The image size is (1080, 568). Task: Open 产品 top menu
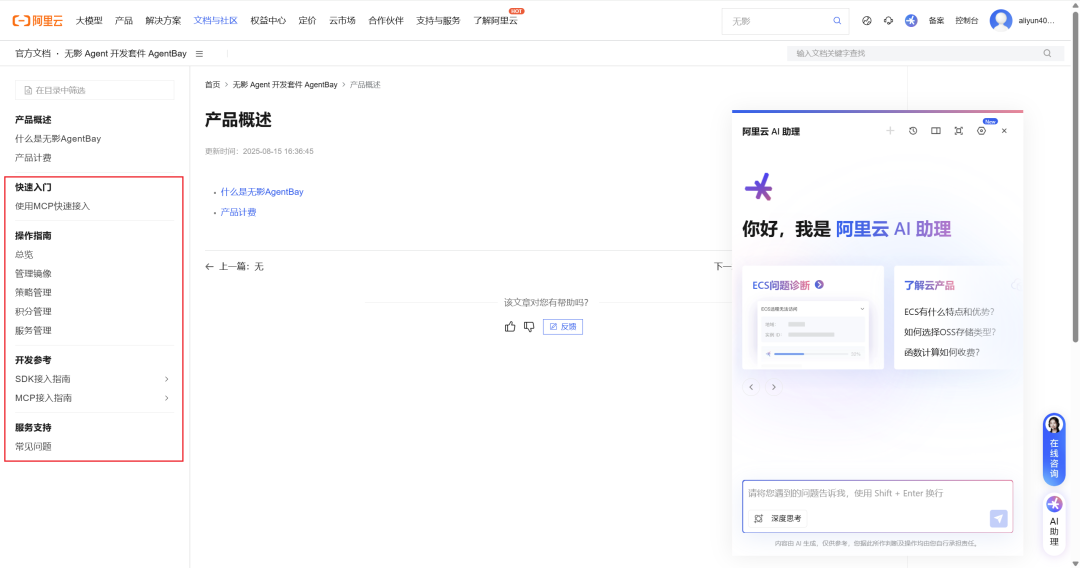point(124,21)
